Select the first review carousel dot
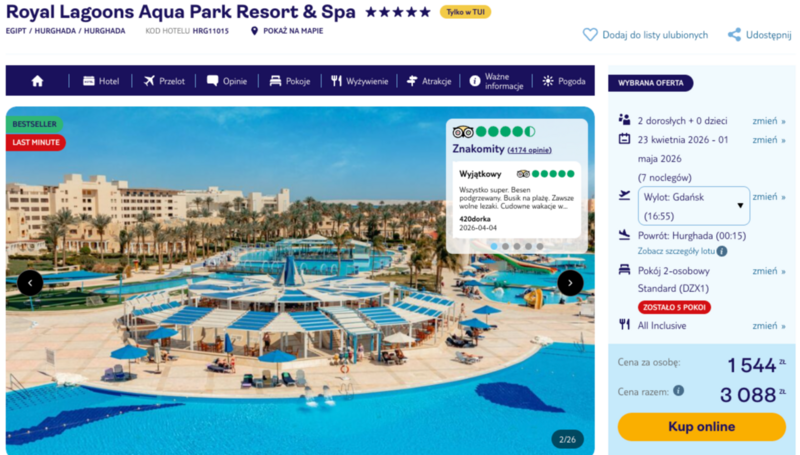Screen dimensions: 800x455 pos(493,246)
